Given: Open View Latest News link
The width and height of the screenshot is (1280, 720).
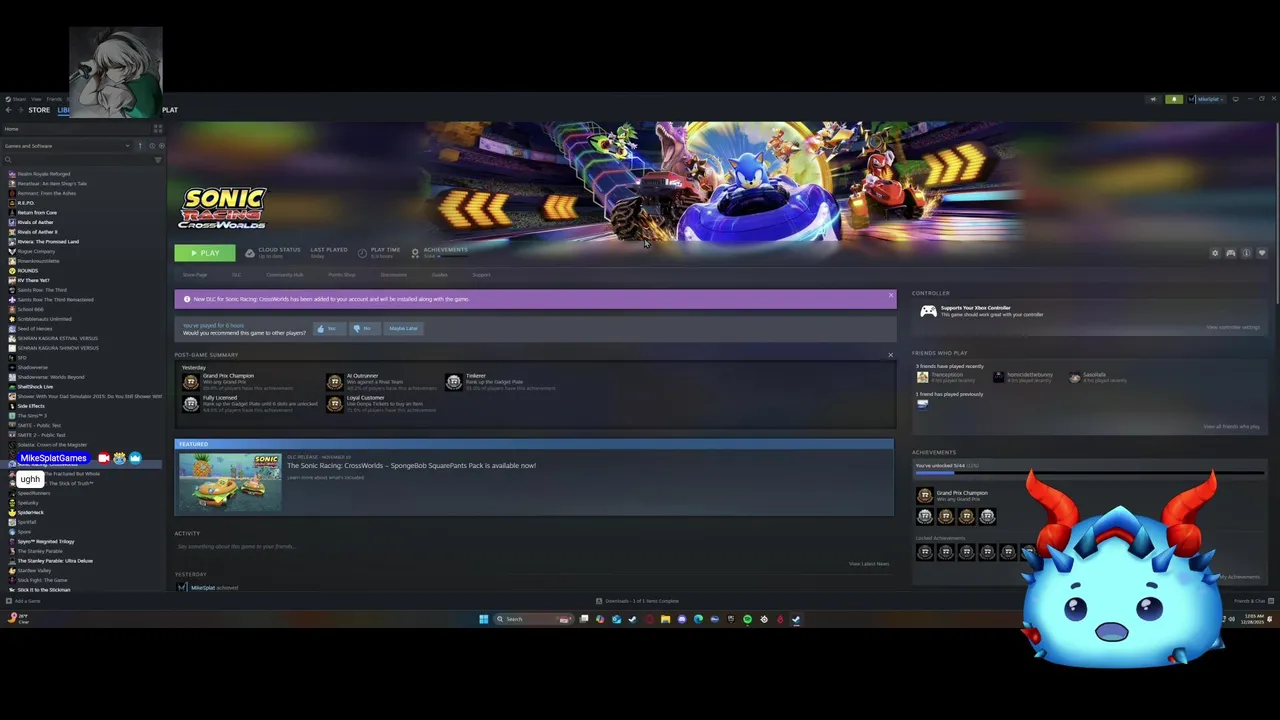Looking at the screenshot, I should tap(868, 564).
